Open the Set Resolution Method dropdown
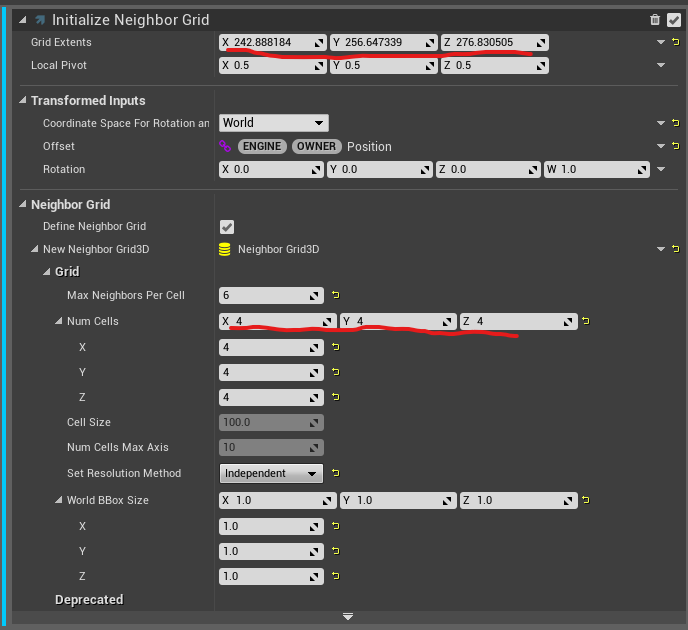688x630 pixels. (271, 473)
